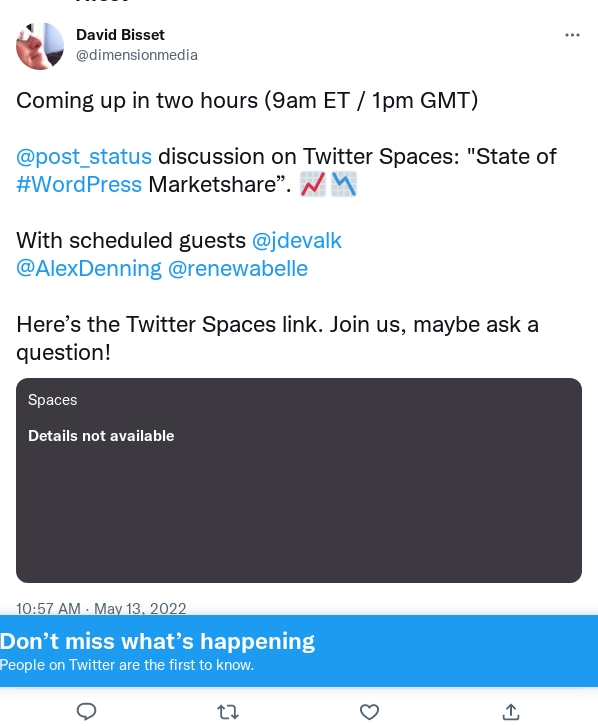Visit the @renewabelle profile mention
Screen dimensions: 598x726
(x=238, y=269)
